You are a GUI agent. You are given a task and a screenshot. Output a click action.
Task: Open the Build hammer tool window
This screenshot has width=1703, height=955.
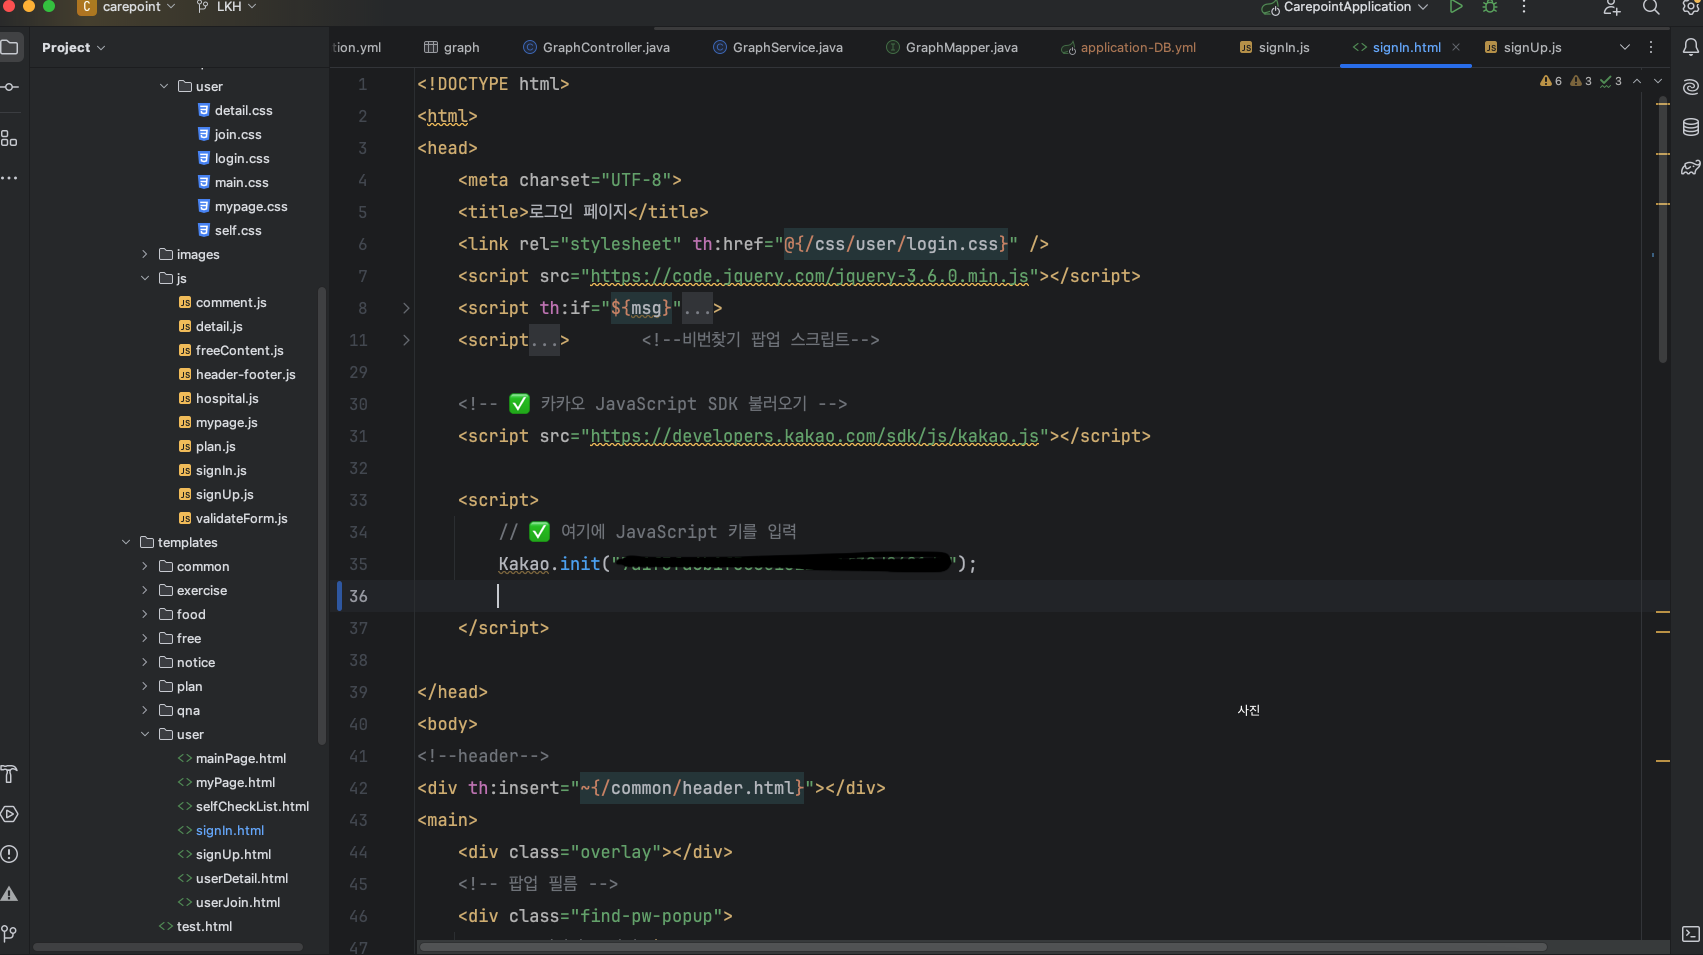10,774
